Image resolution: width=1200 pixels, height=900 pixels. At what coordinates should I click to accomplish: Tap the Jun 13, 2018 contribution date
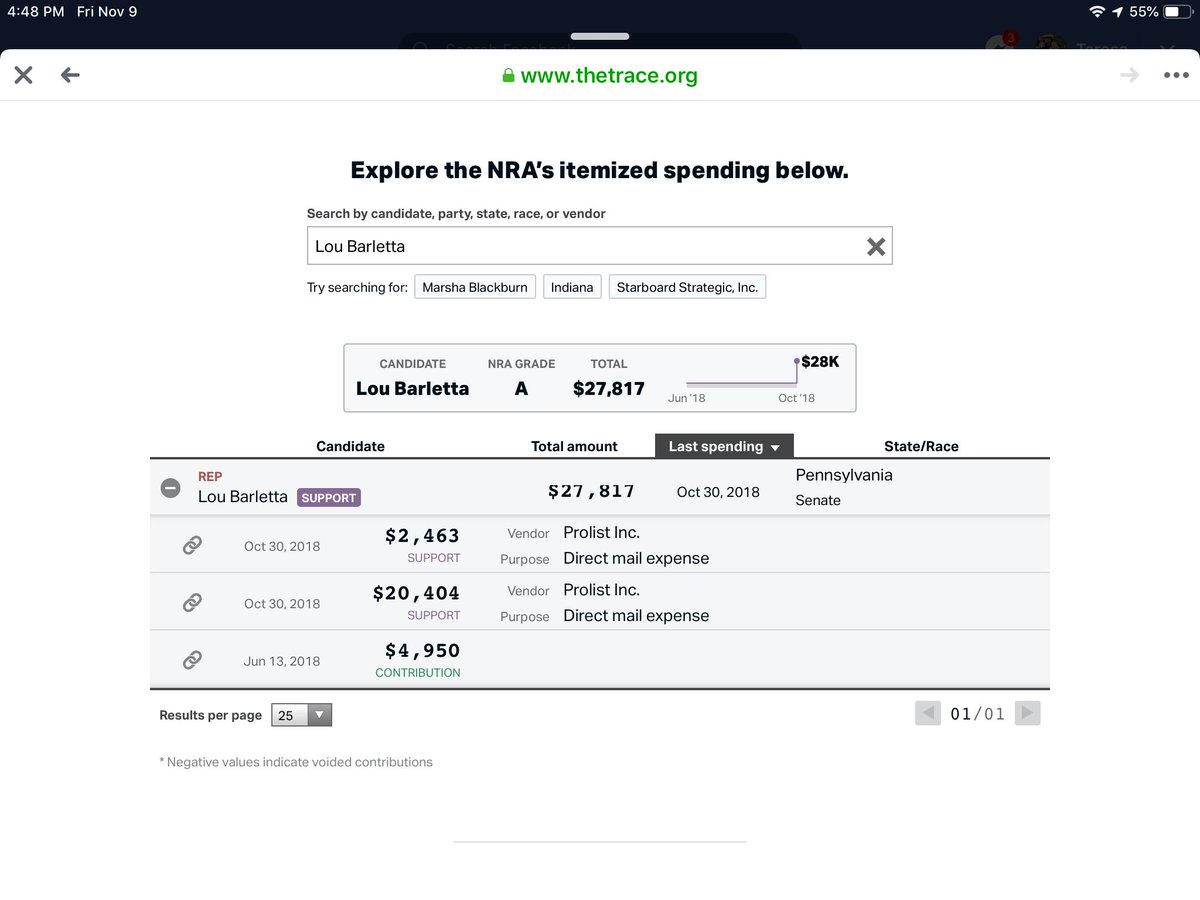pos(282,661)
